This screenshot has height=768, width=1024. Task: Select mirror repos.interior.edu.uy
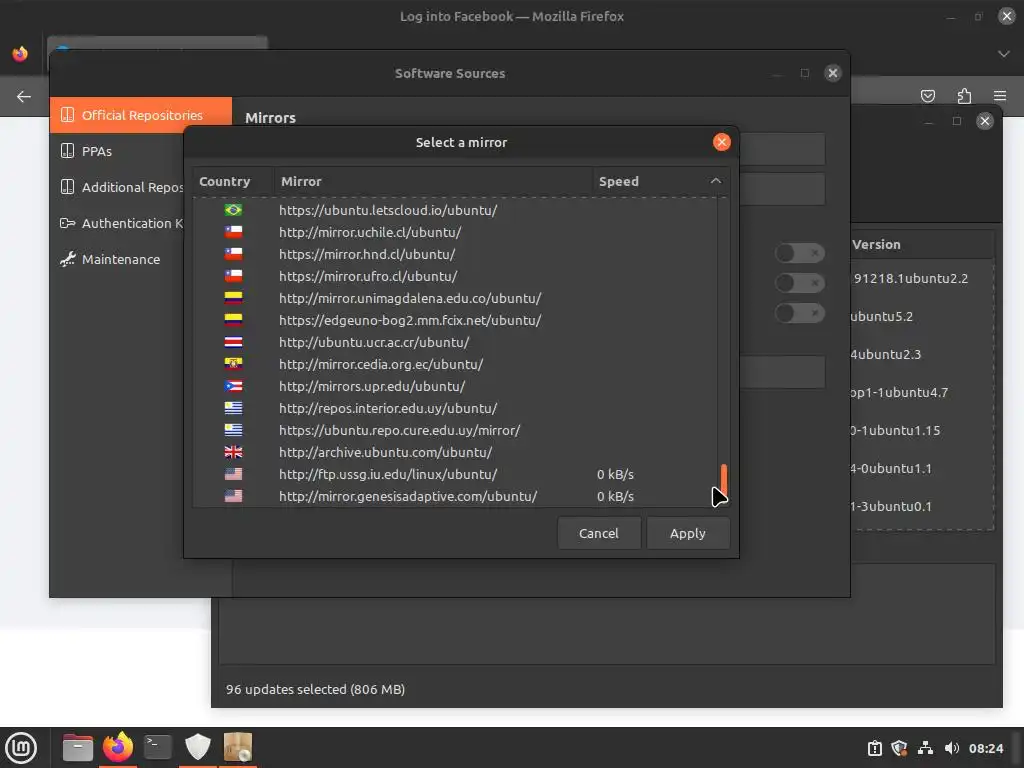pos(455,408)
